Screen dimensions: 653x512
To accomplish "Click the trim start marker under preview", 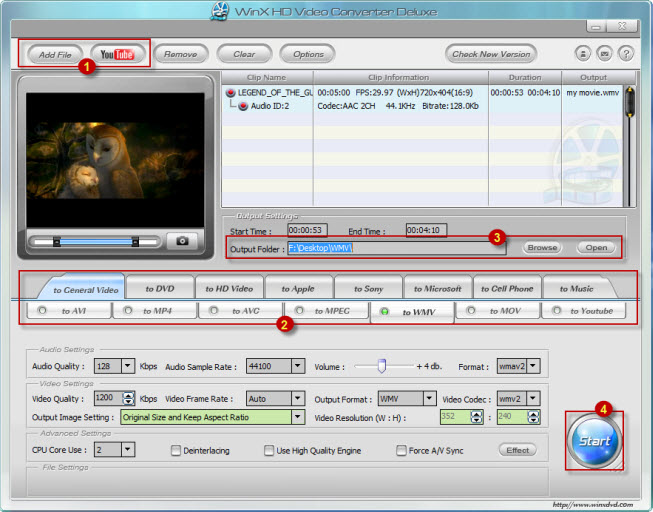I will 57,241.
